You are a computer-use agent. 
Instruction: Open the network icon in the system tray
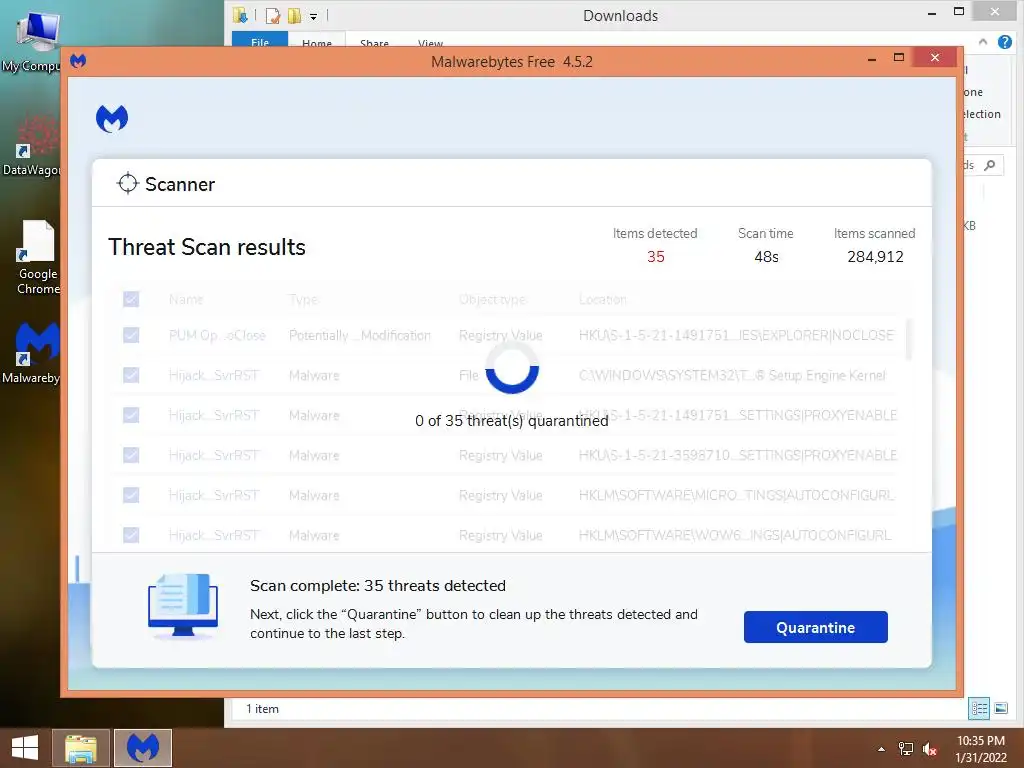pos(906,749)
